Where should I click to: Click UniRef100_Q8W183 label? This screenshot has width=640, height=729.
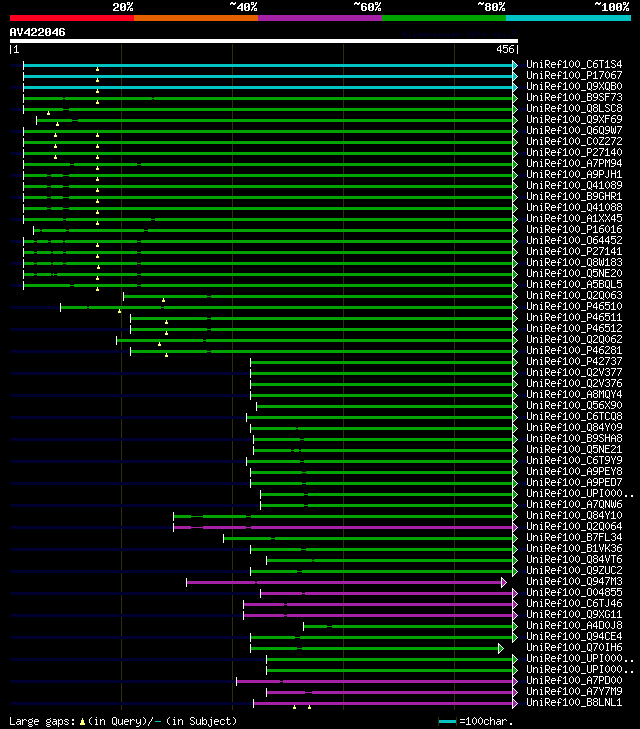click(x=574, y=263)
